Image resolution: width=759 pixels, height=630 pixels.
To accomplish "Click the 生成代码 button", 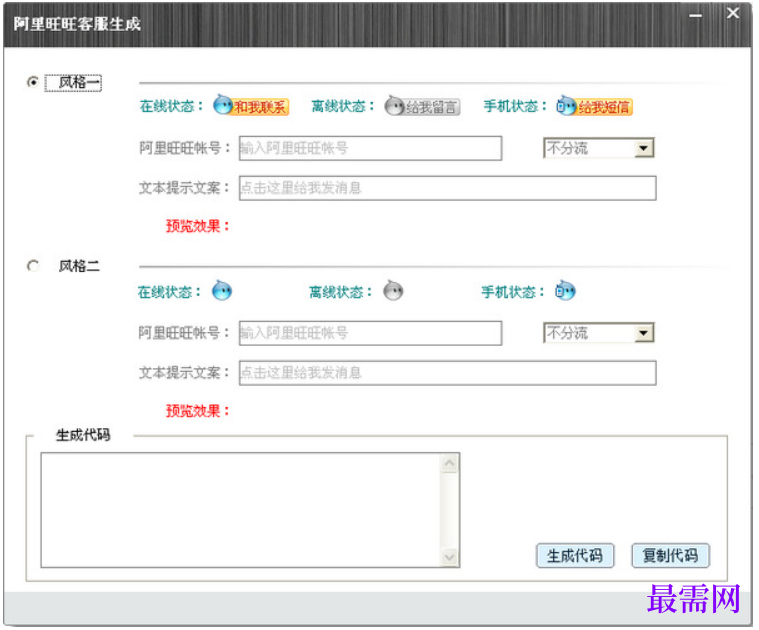I will 575,555.
